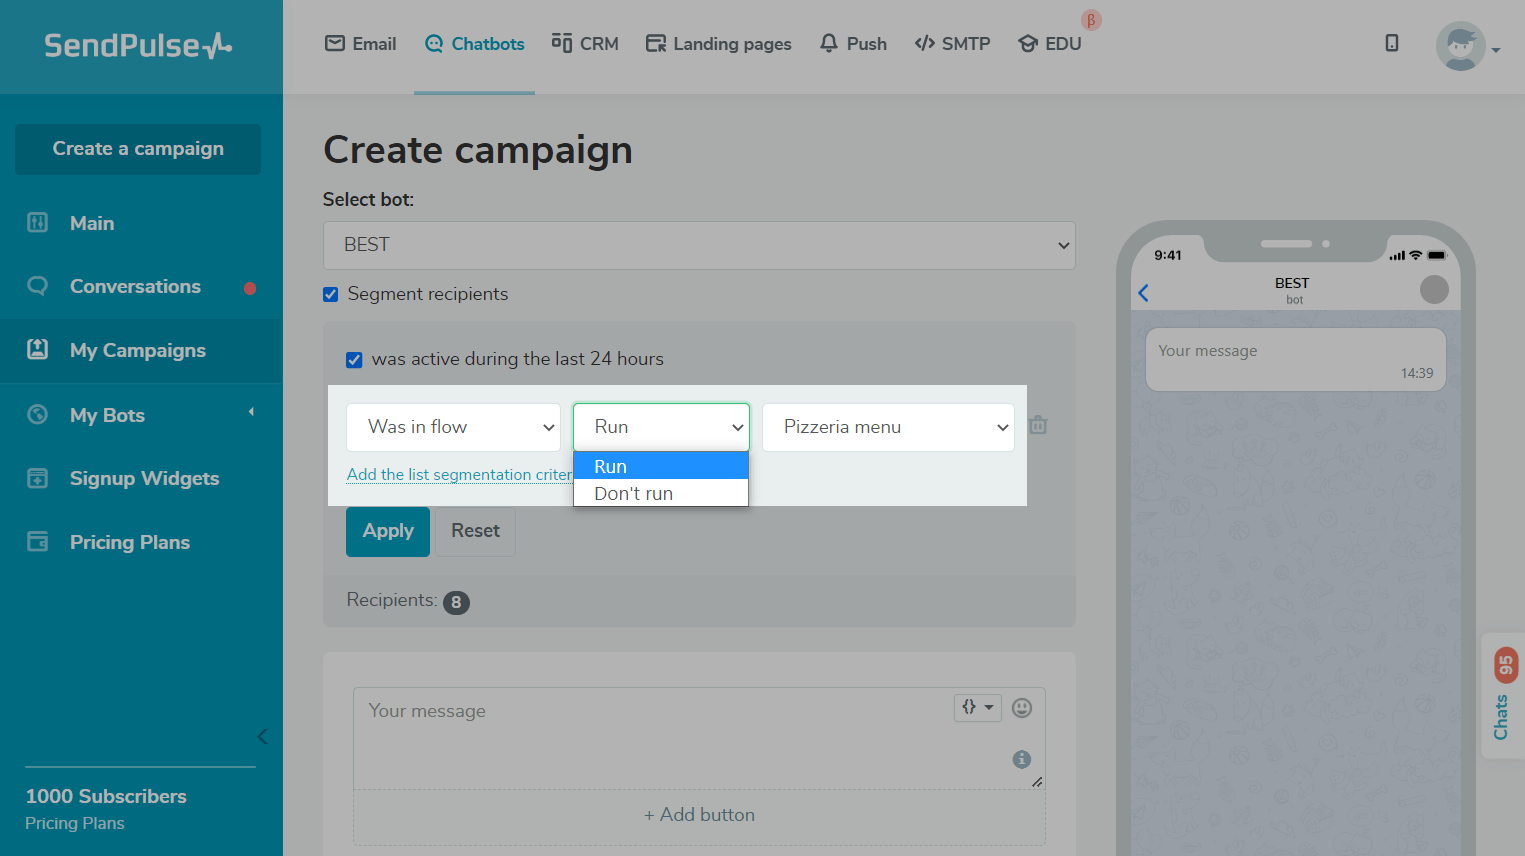This screenshot has height=856, width=1525.
Task: Open the BEST bot selector
Action: pos(698,245)
